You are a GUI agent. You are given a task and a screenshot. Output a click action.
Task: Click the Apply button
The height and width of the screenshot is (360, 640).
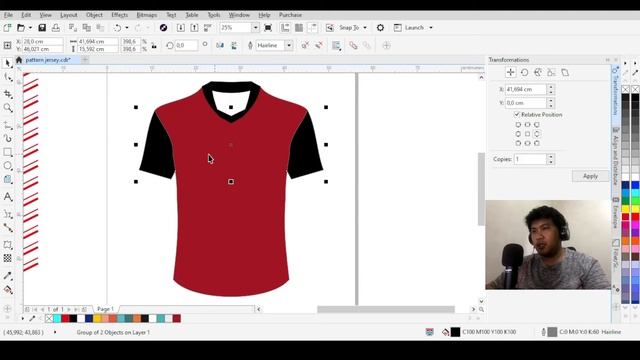[590, 176]
